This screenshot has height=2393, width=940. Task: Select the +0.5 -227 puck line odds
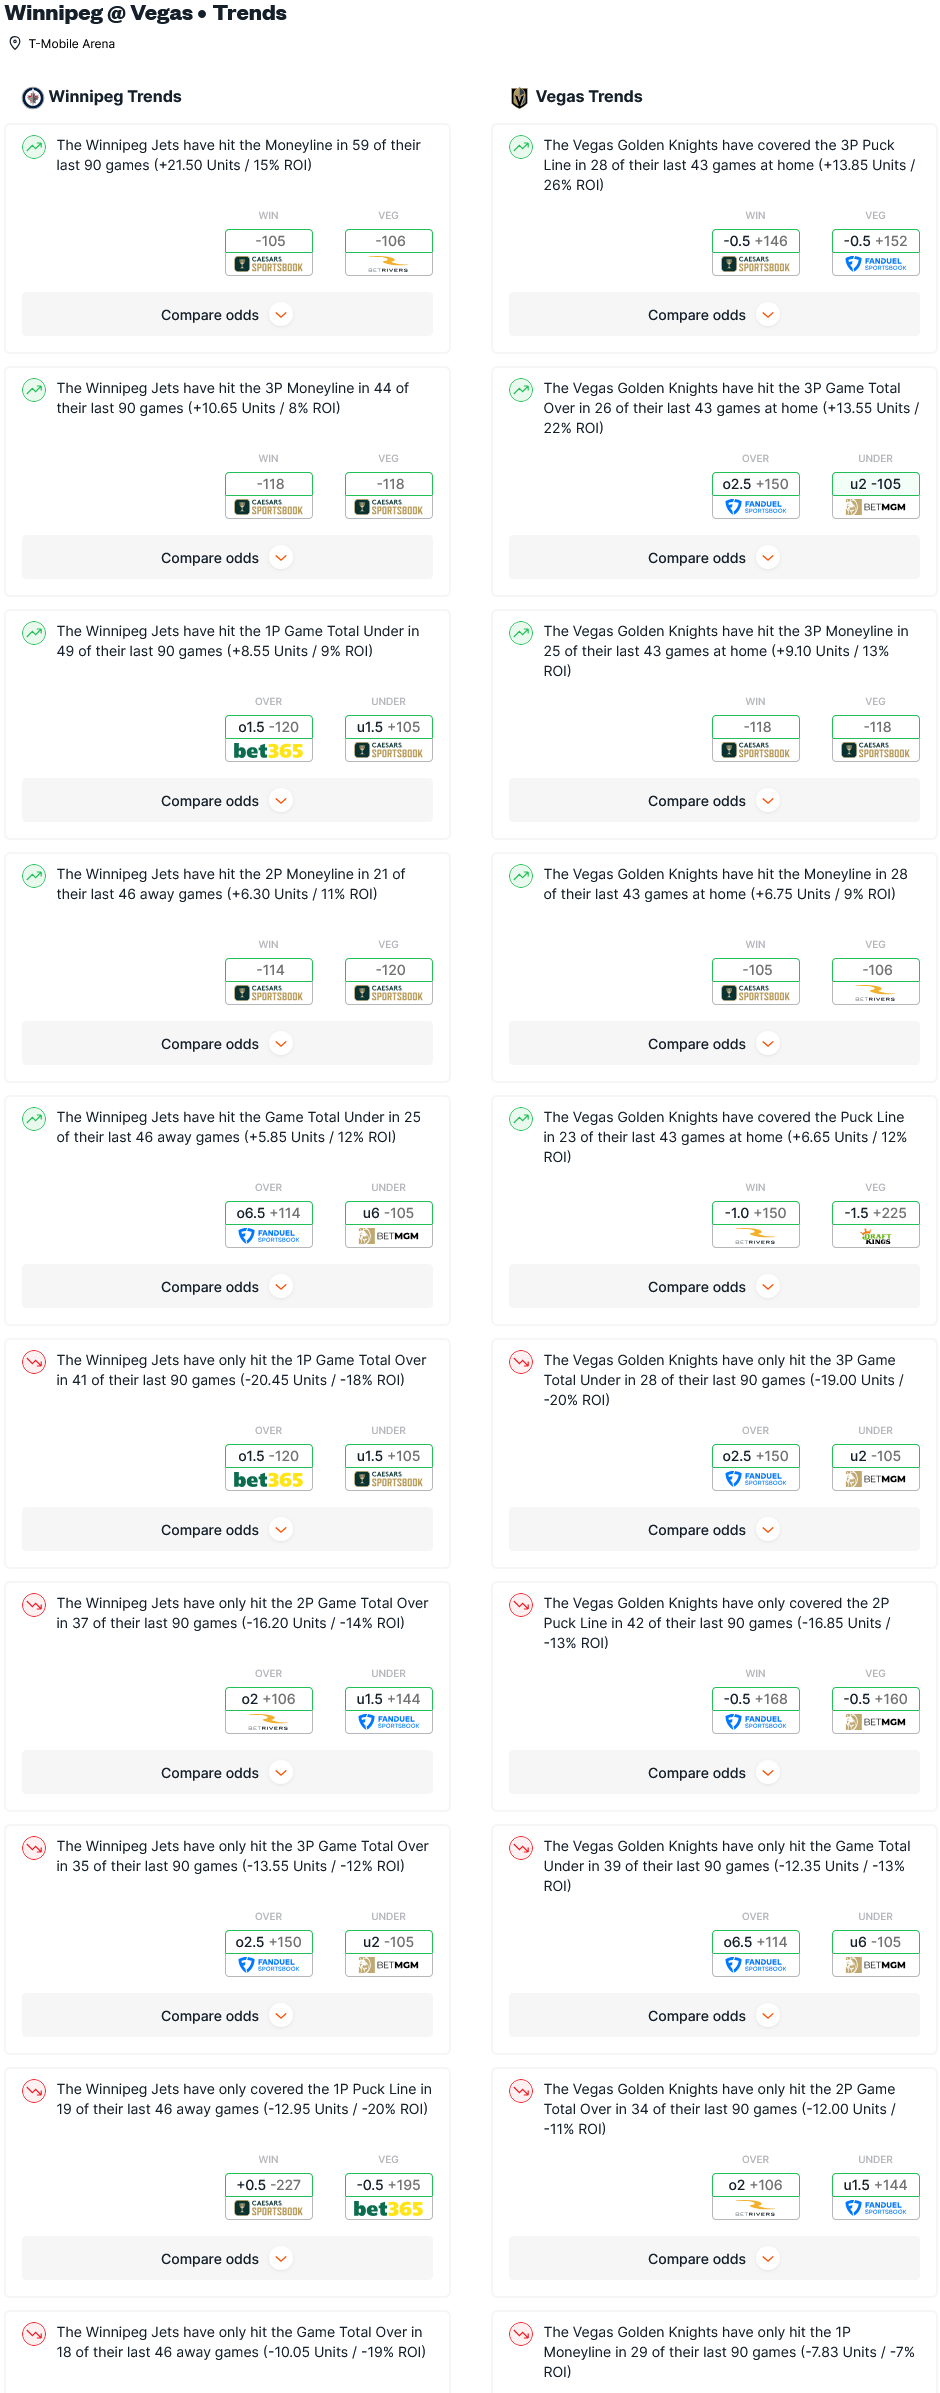tap(269, 2185)
